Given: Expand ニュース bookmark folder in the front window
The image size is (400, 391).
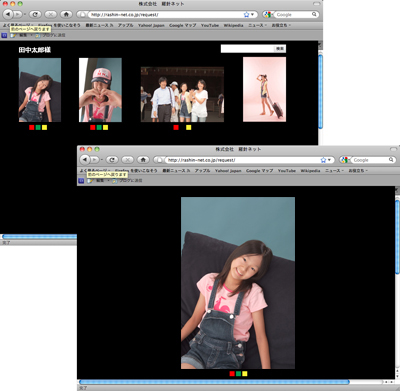Looking at the screenshot, I should (334, 171).
